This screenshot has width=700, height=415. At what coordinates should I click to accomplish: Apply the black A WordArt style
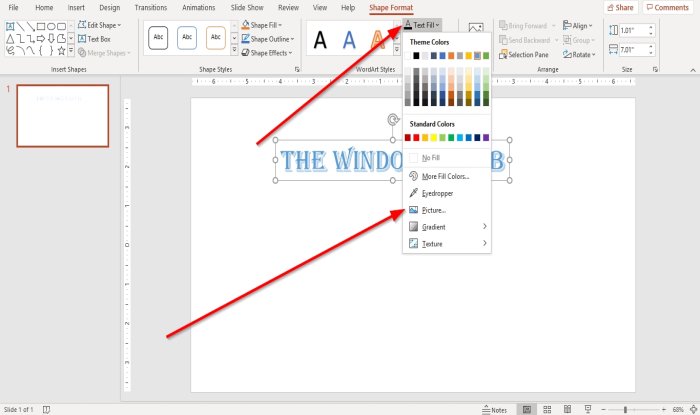click(320, 40)
